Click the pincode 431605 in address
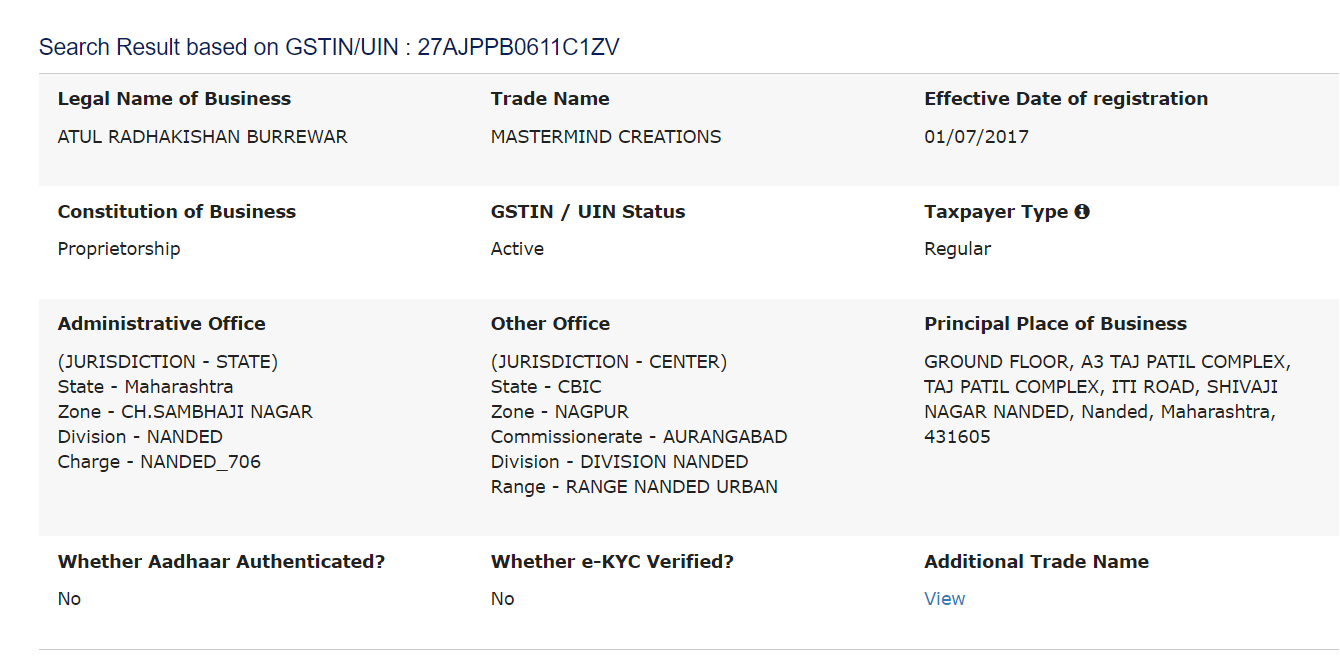The width and height of the screenshot is (1340, 668). tap(957, 437)
